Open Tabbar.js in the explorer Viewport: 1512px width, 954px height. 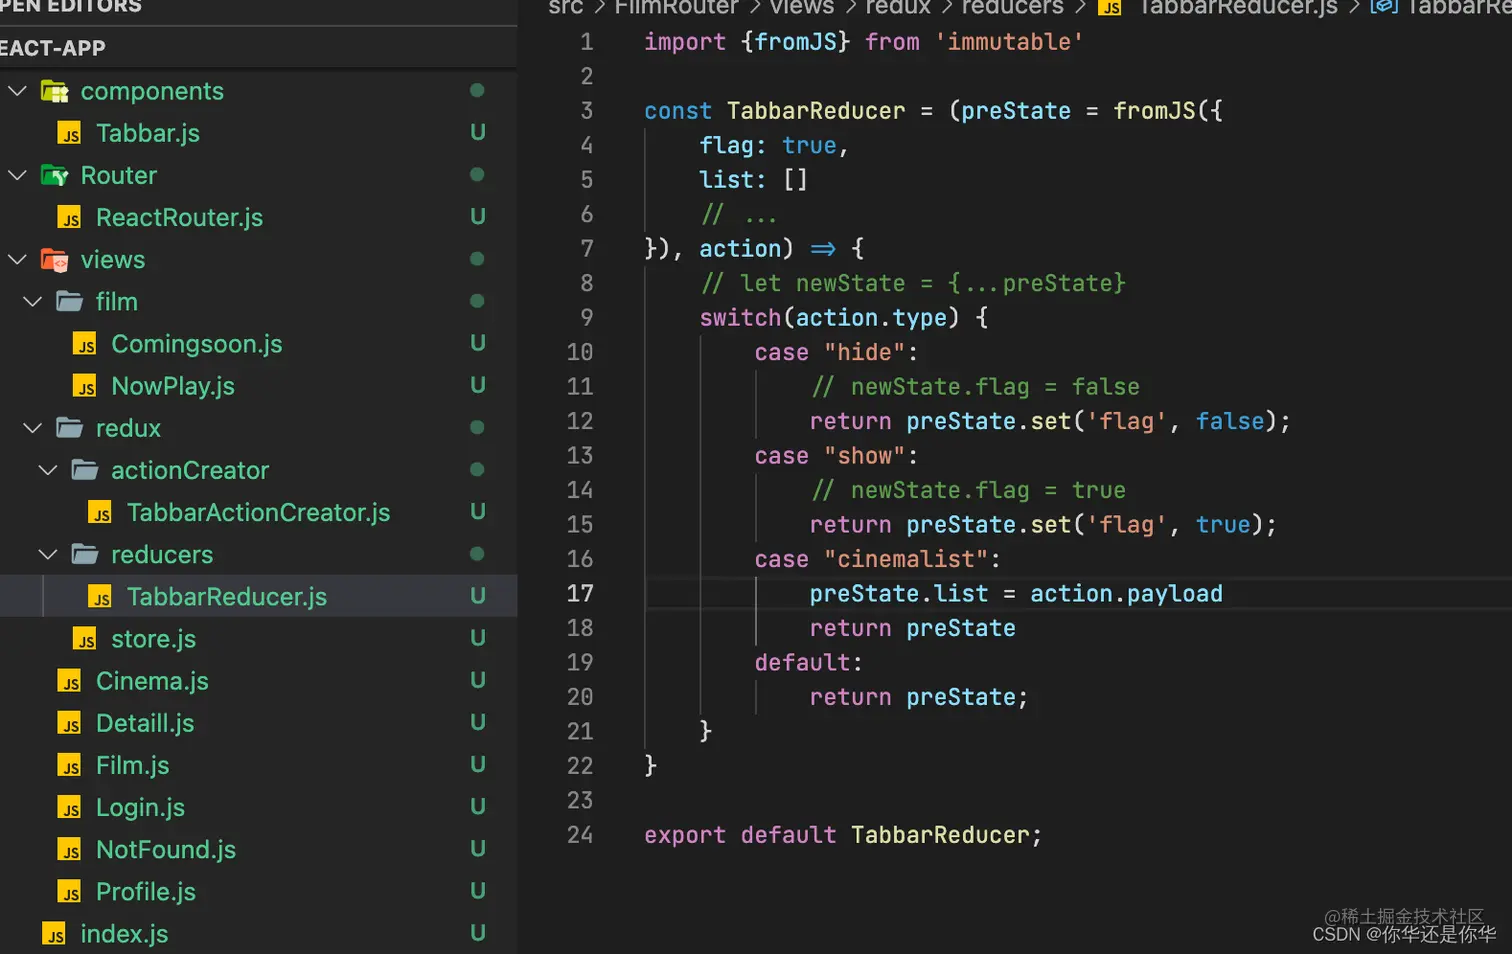[x=148, y=133]
